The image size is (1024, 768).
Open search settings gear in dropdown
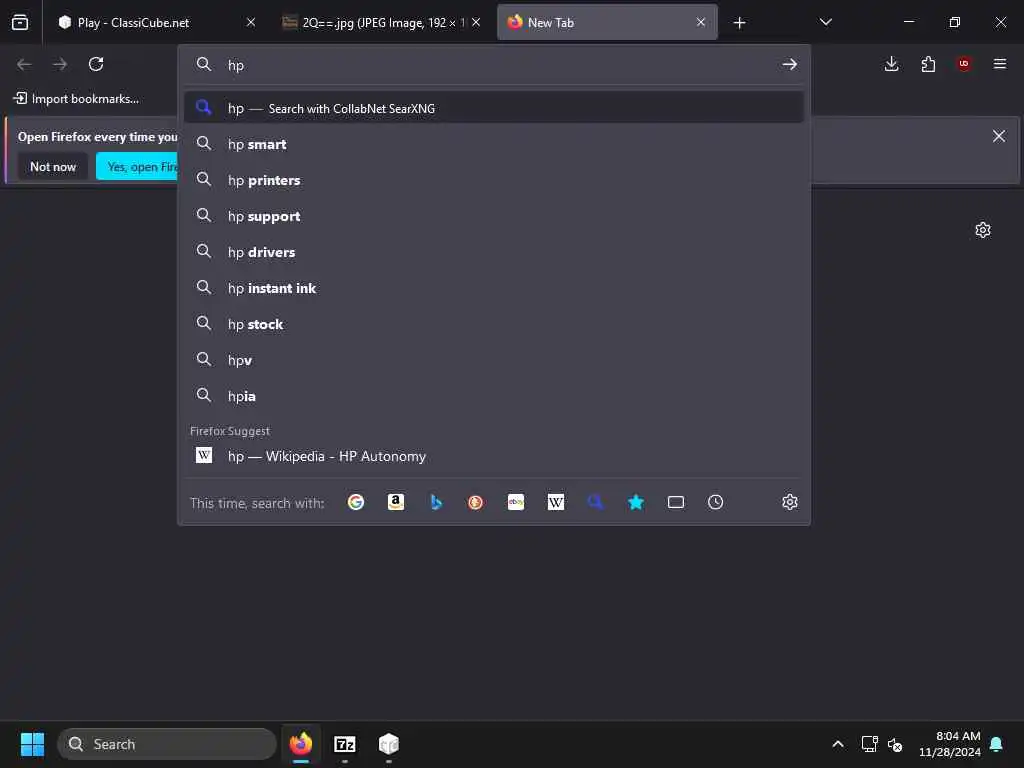pos(790,502)
